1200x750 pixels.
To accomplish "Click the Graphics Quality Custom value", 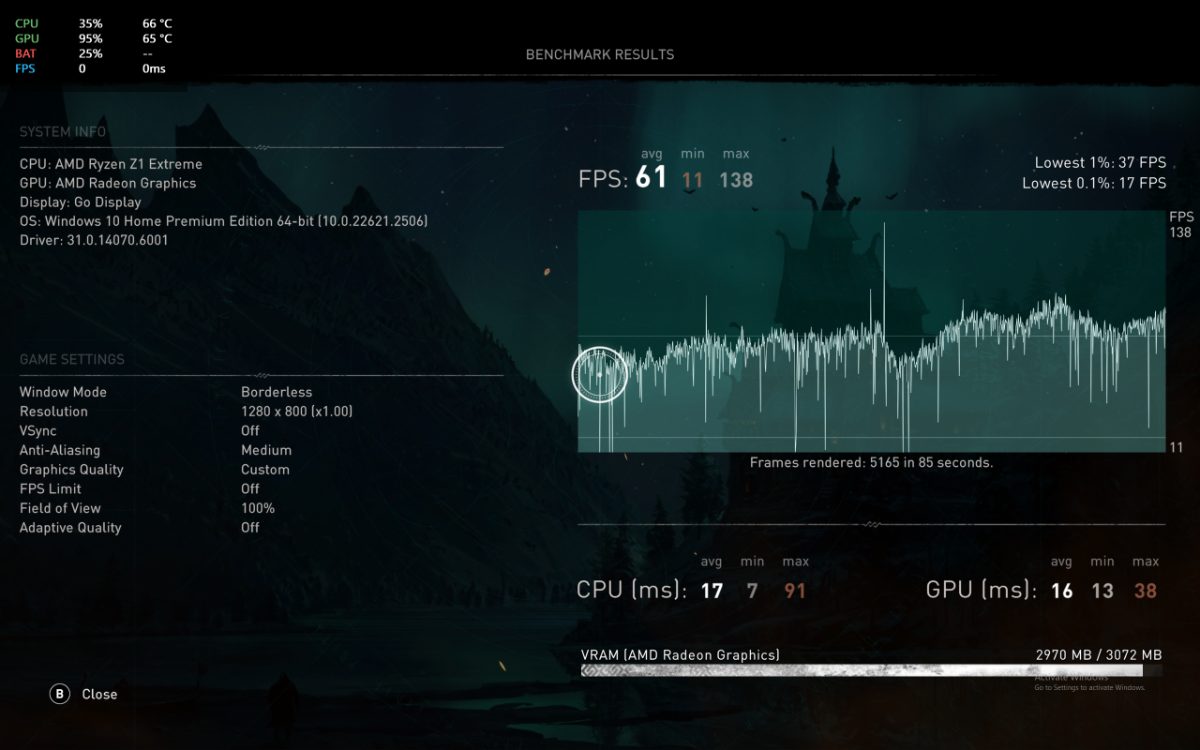I will click(265, 470).
